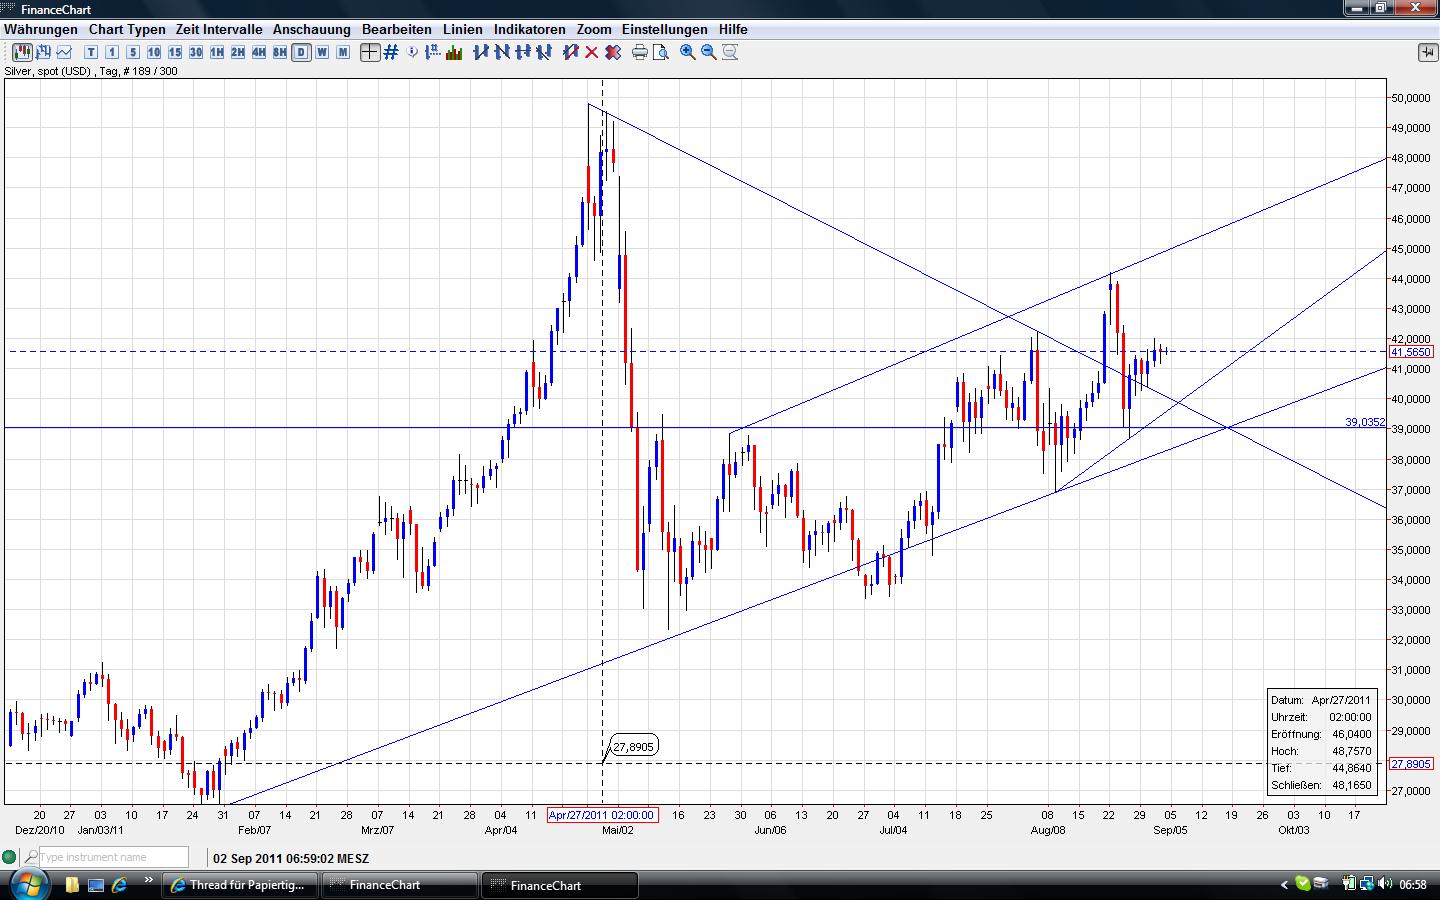This screenshot has height=900, width=1440.
Task: Switch to 5-minute interval
Action: [x=133, y=52]
